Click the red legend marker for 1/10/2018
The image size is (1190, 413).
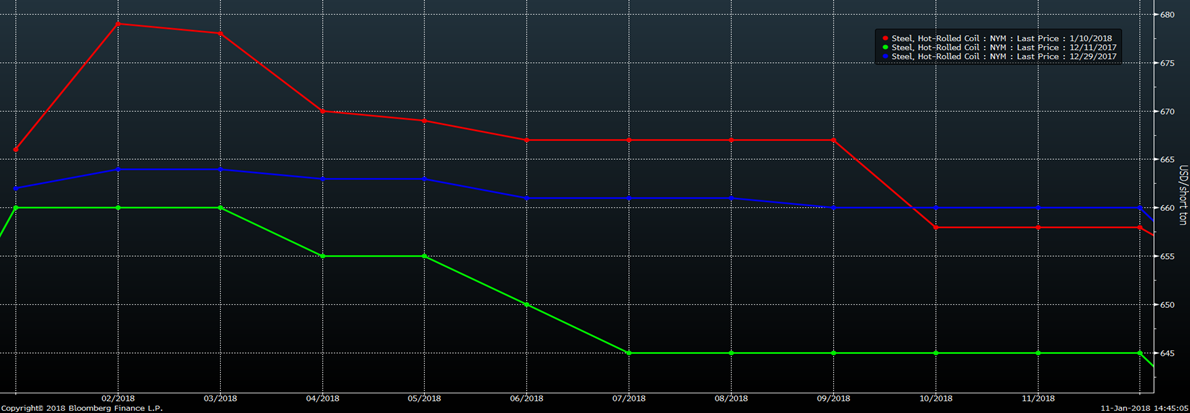(x=885, y=37)
